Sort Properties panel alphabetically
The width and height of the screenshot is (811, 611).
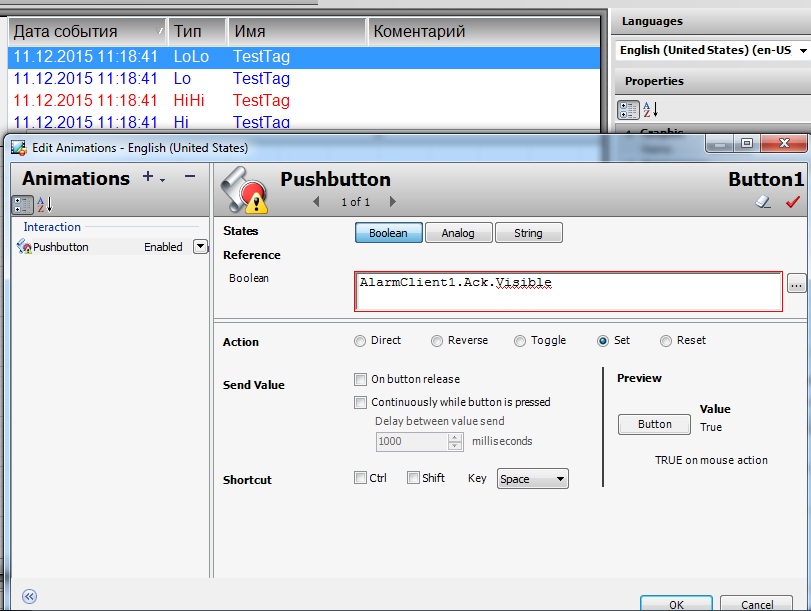(x=650, y=110)
